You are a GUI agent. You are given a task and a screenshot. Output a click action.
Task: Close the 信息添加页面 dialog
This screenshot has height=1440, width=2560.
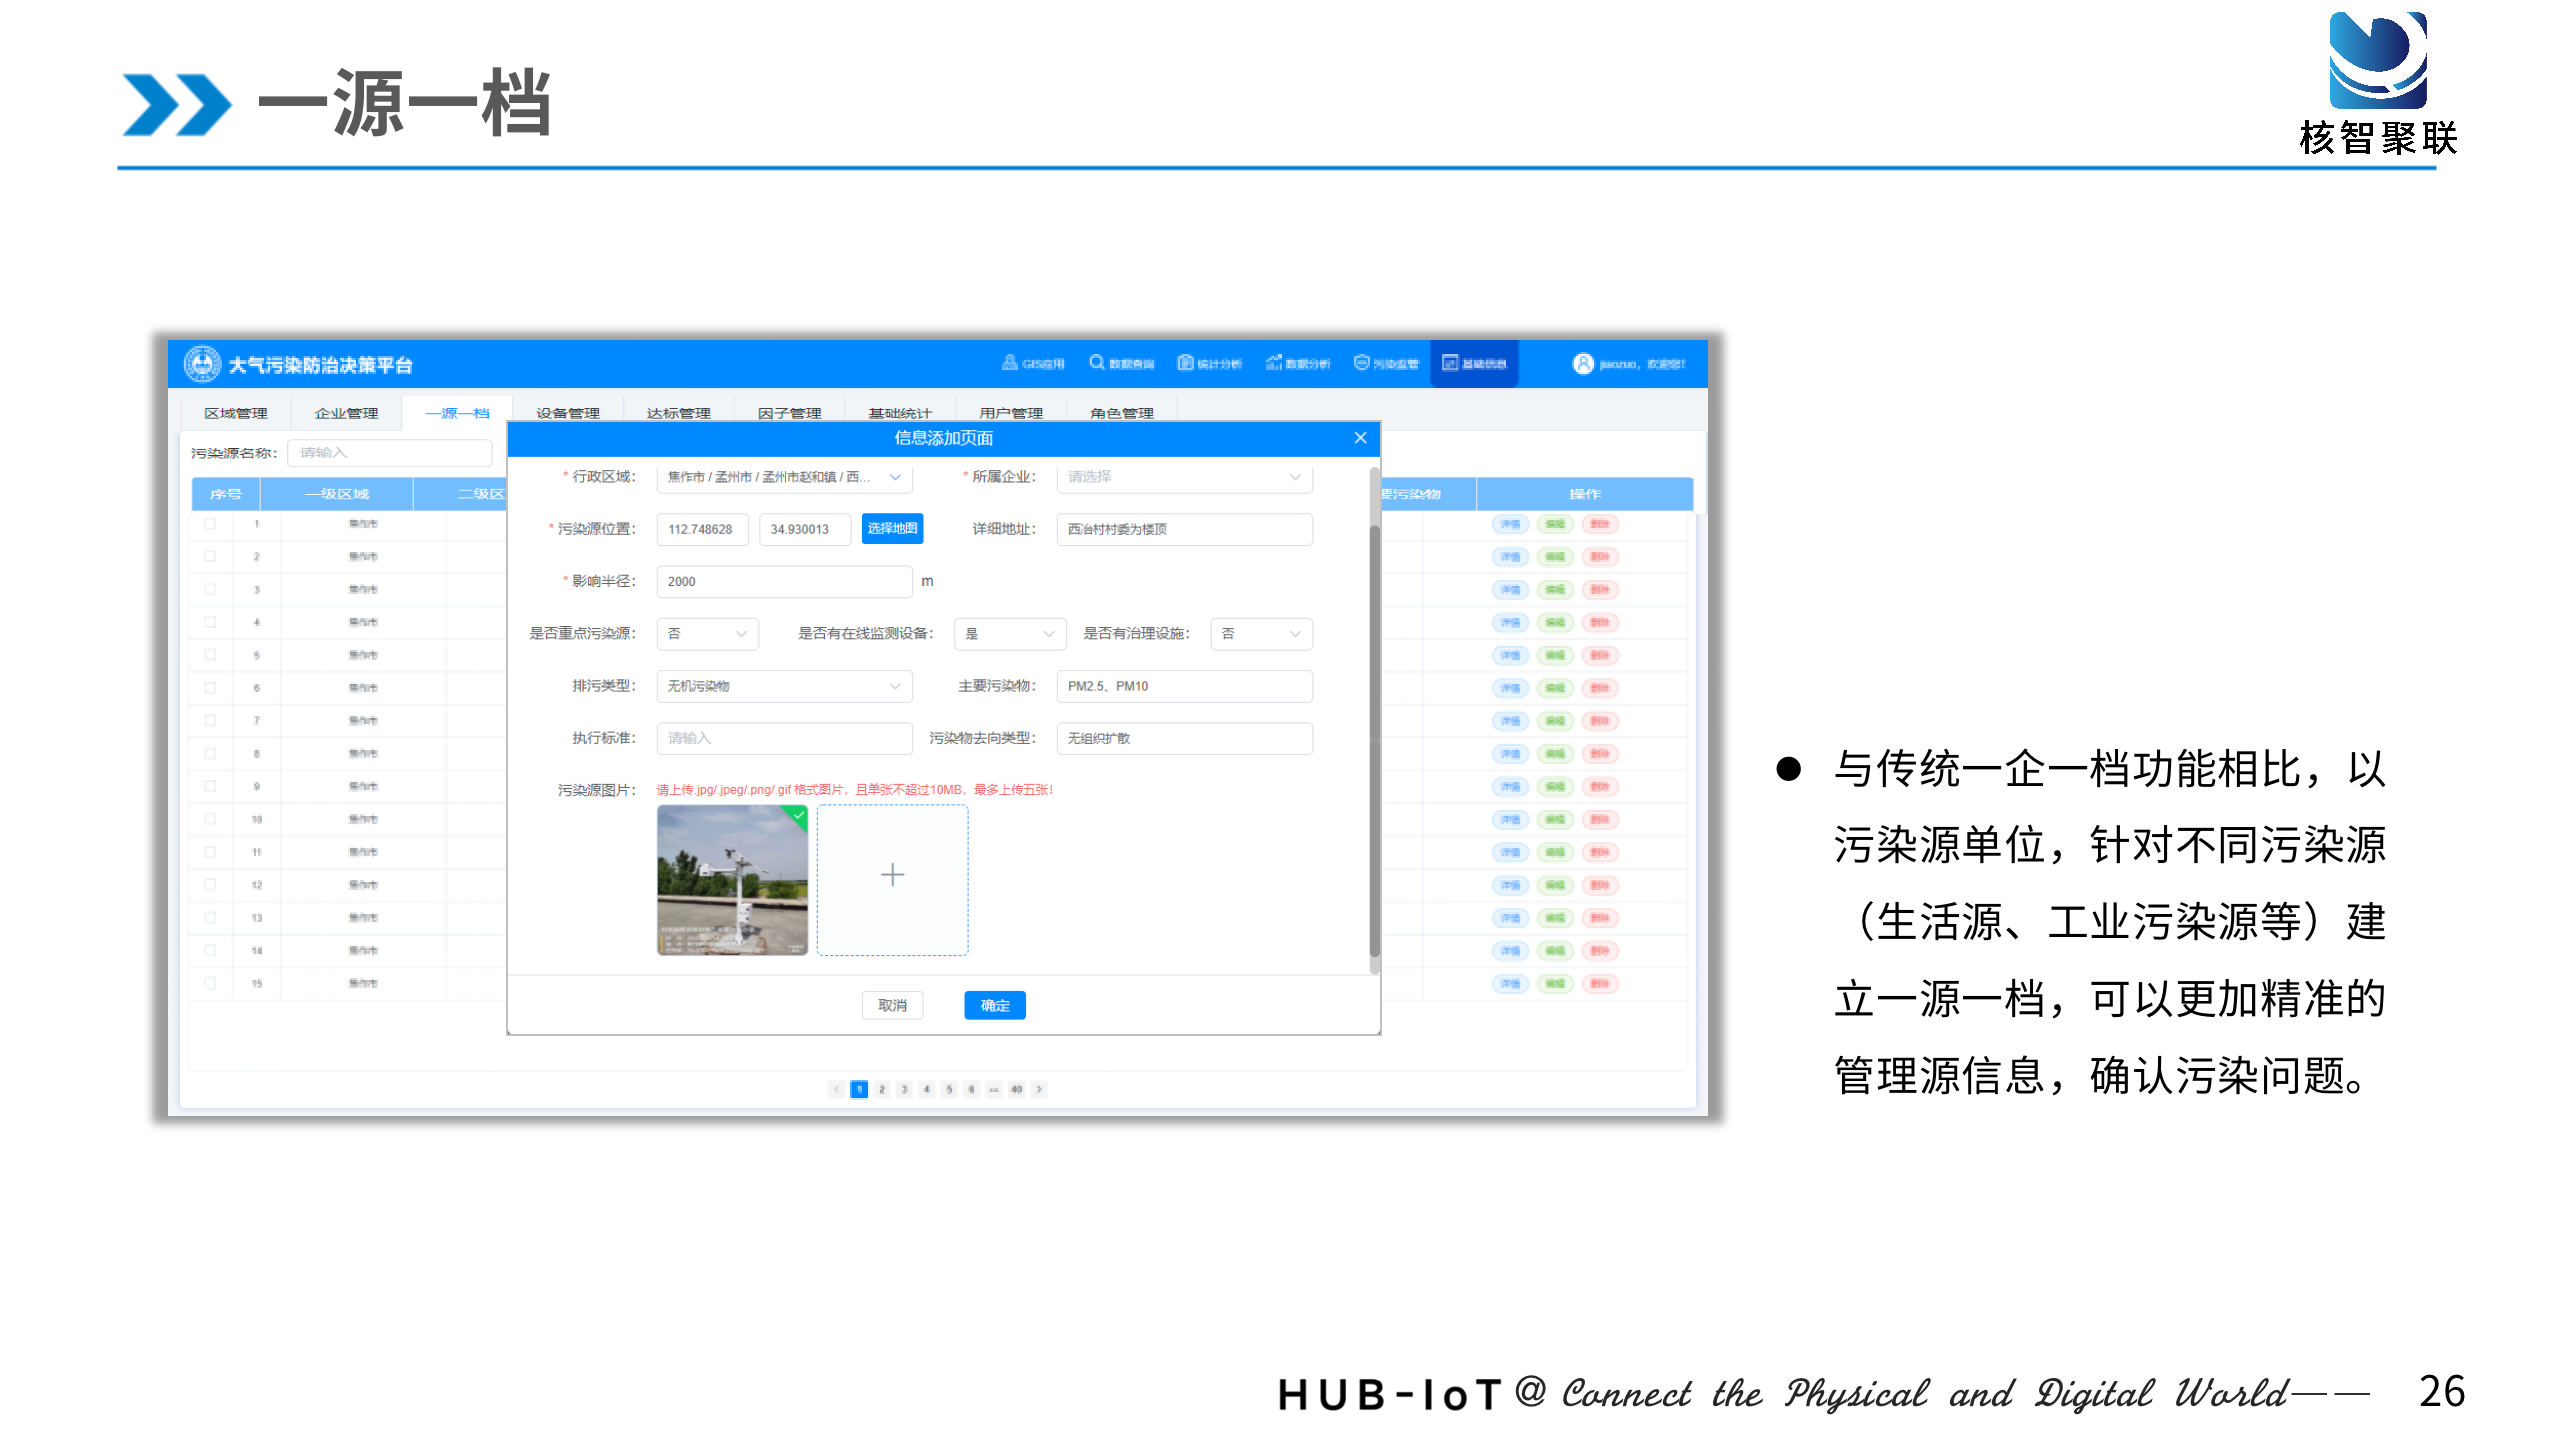[x=1360, y=438]
